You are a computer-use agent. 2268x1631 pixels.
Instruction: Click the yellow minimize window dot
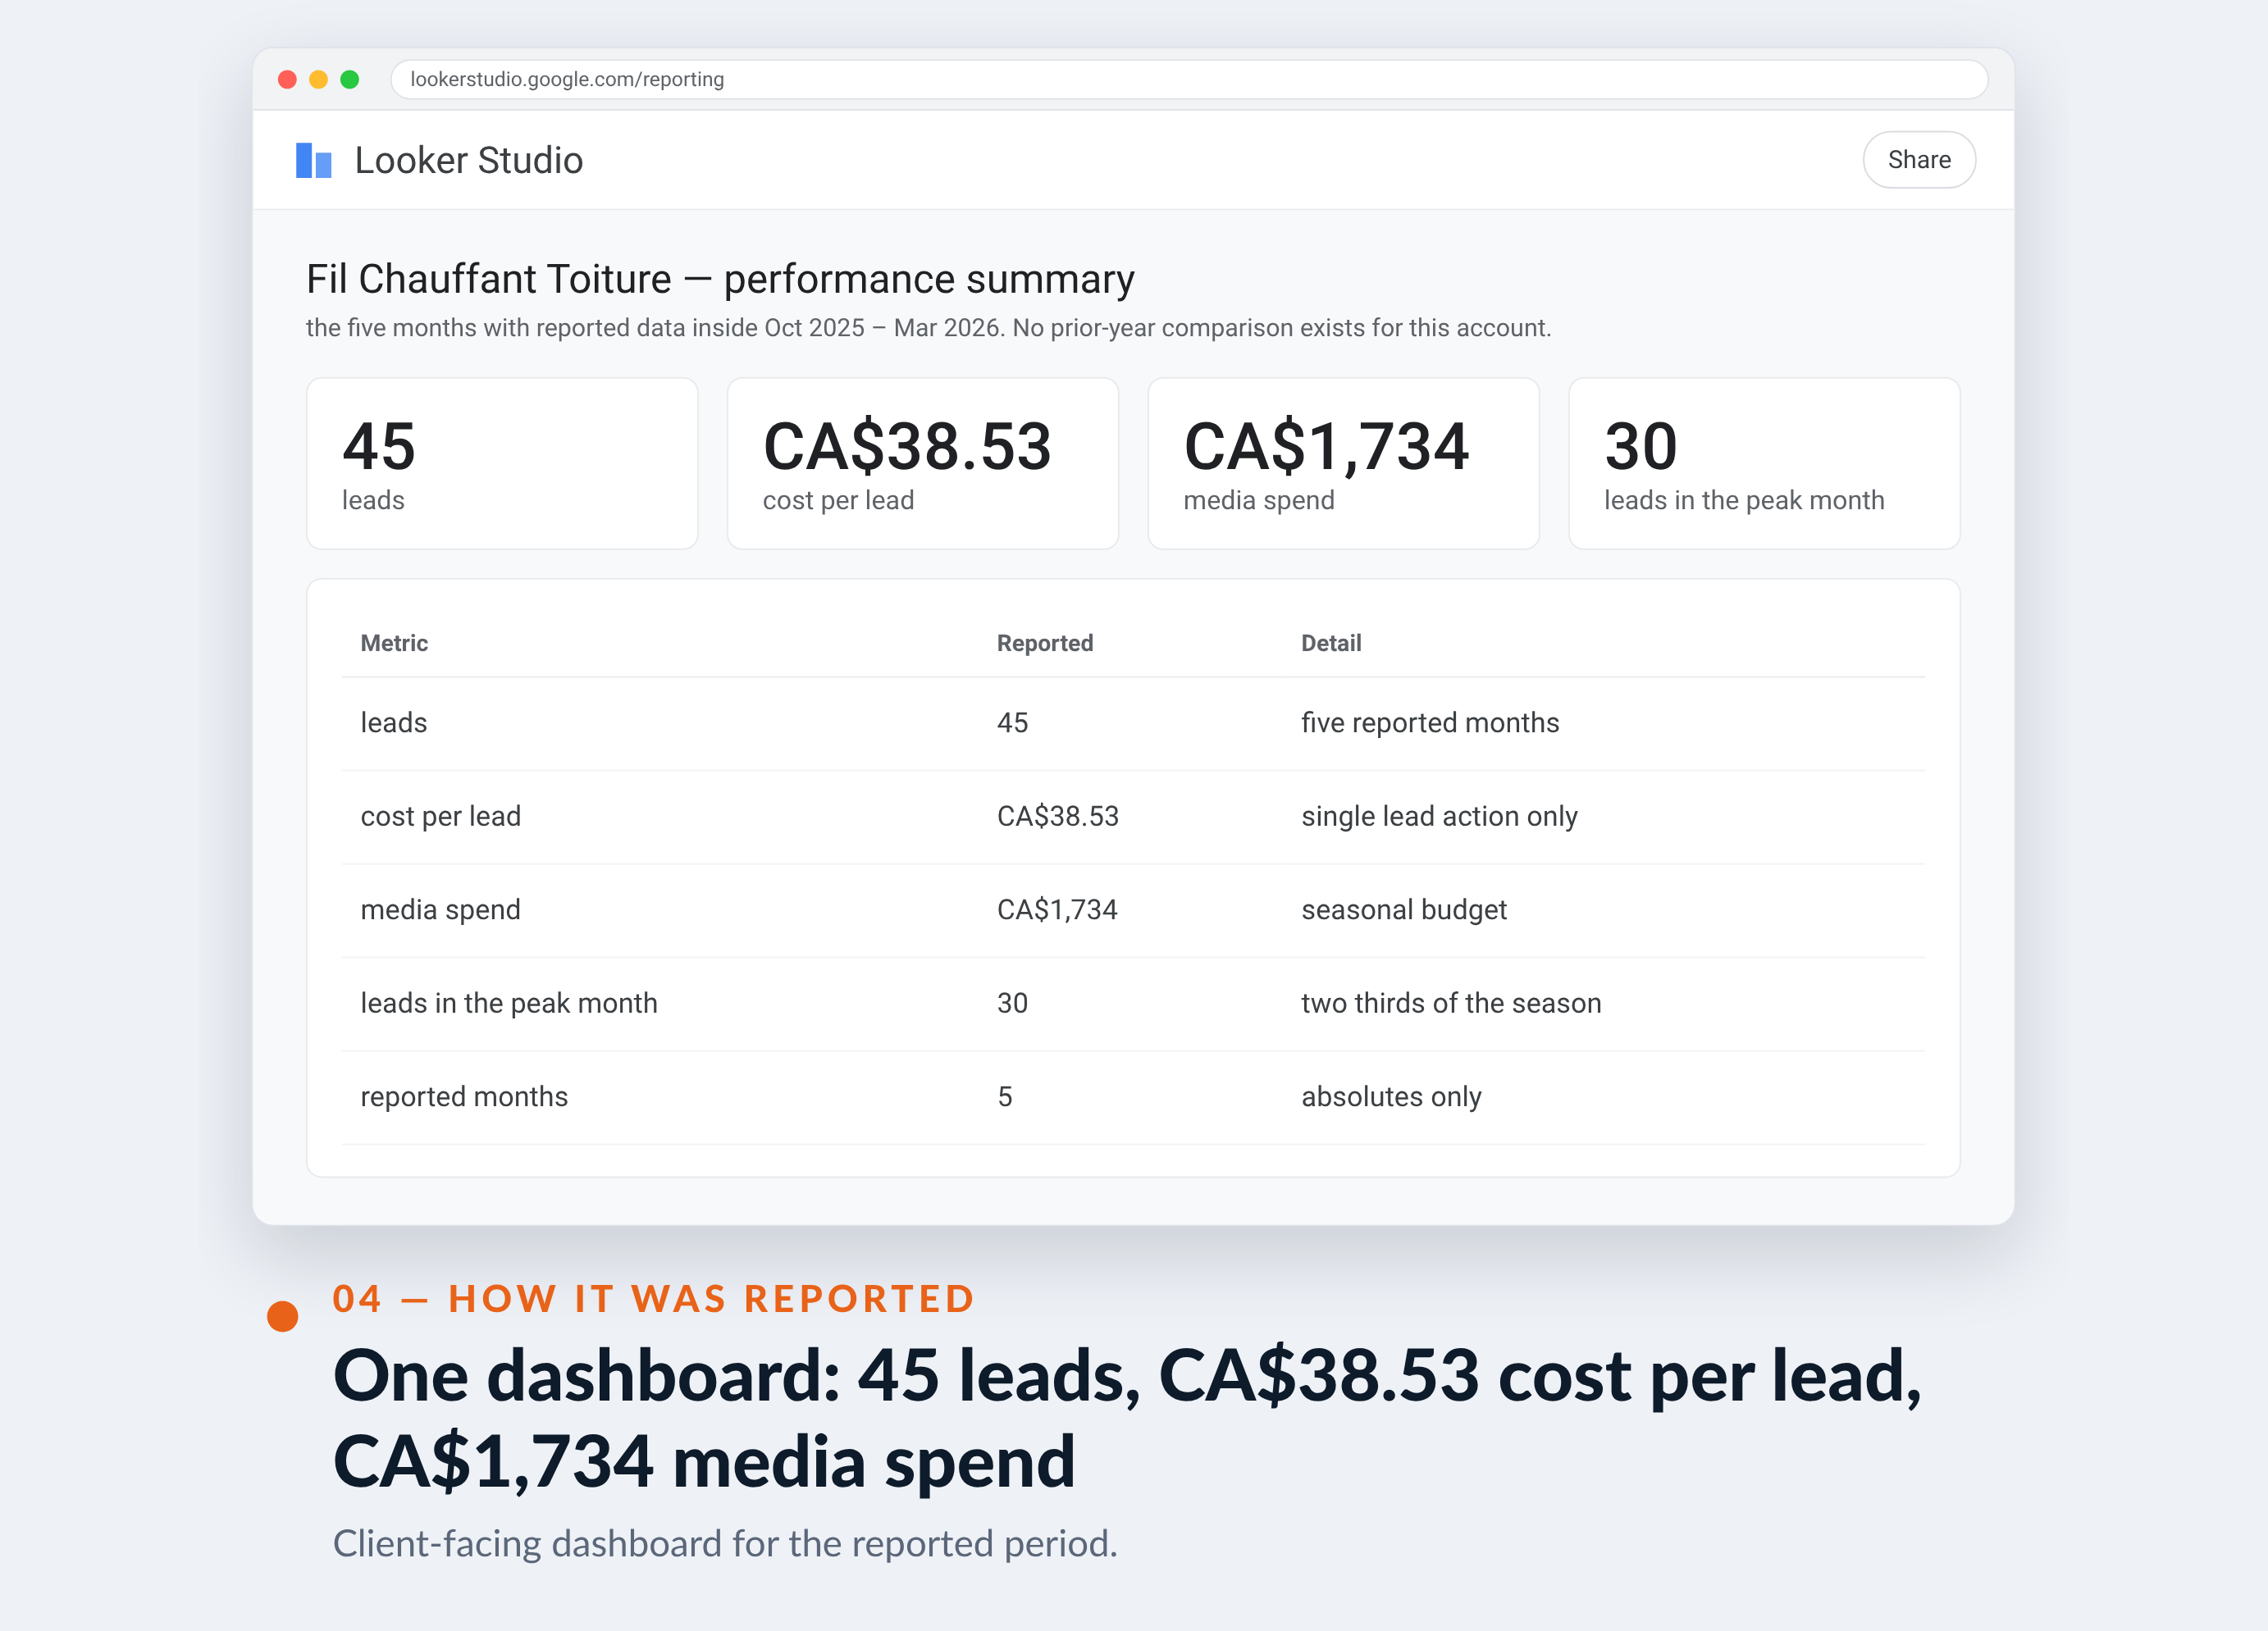tap(318, 79)
